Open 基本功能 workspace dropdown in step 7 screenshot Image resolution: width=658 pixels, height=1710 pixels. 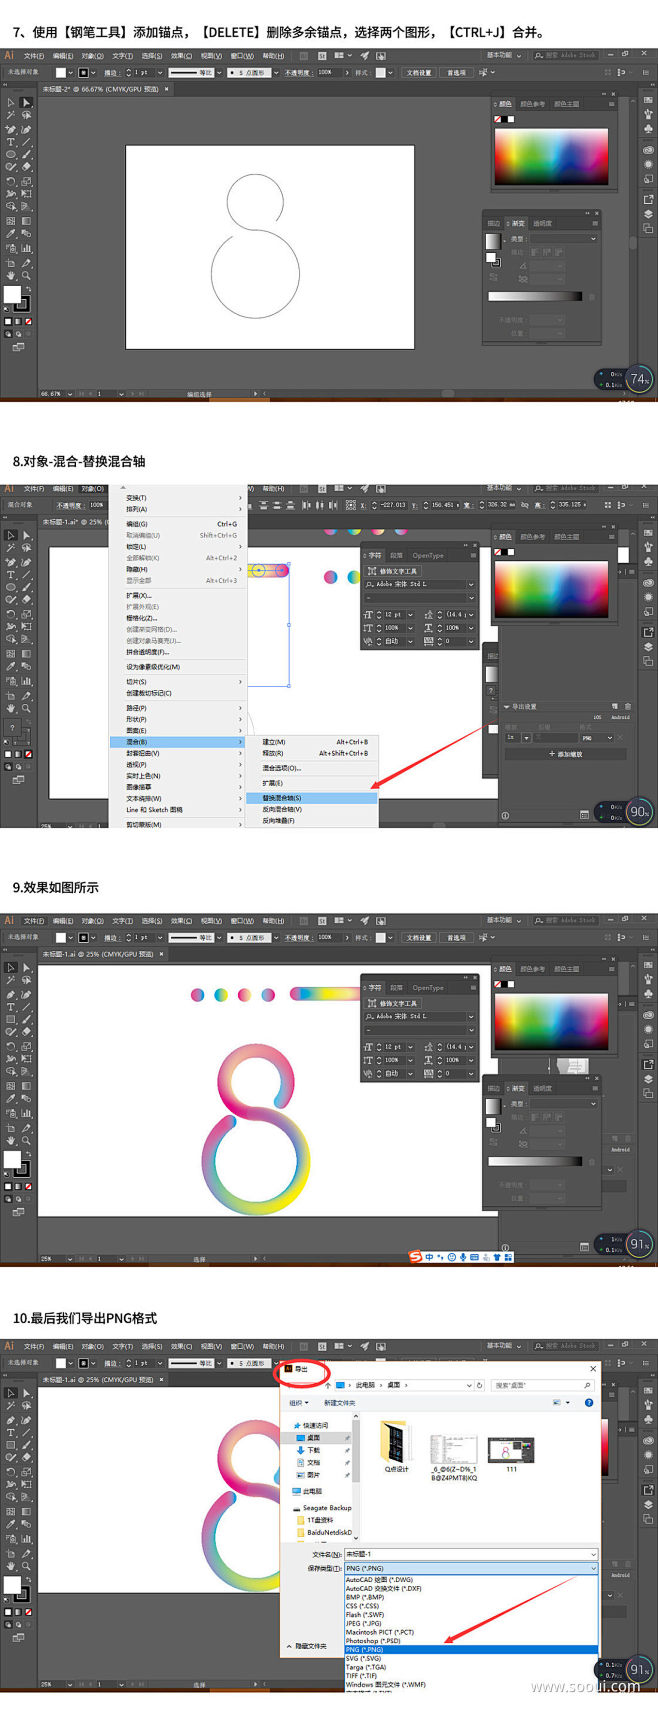(502, 56)
